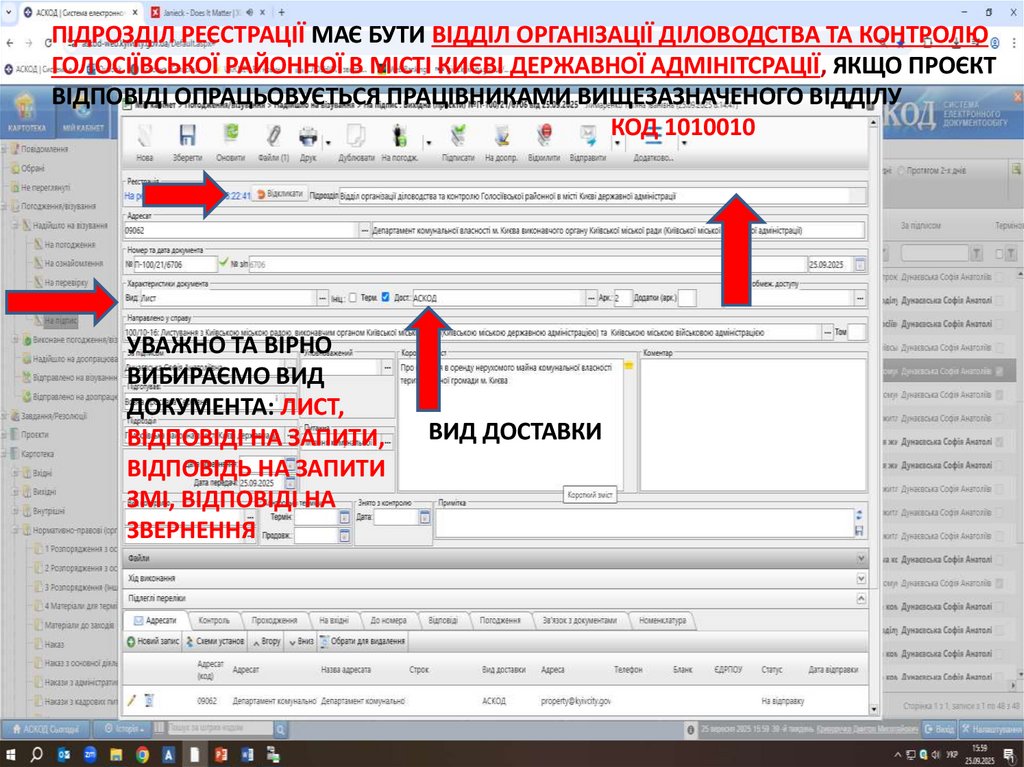This screenshot has height=767, width=1024.
Task: Open the Зв'язок з документами tab
Action: [579, 620]
